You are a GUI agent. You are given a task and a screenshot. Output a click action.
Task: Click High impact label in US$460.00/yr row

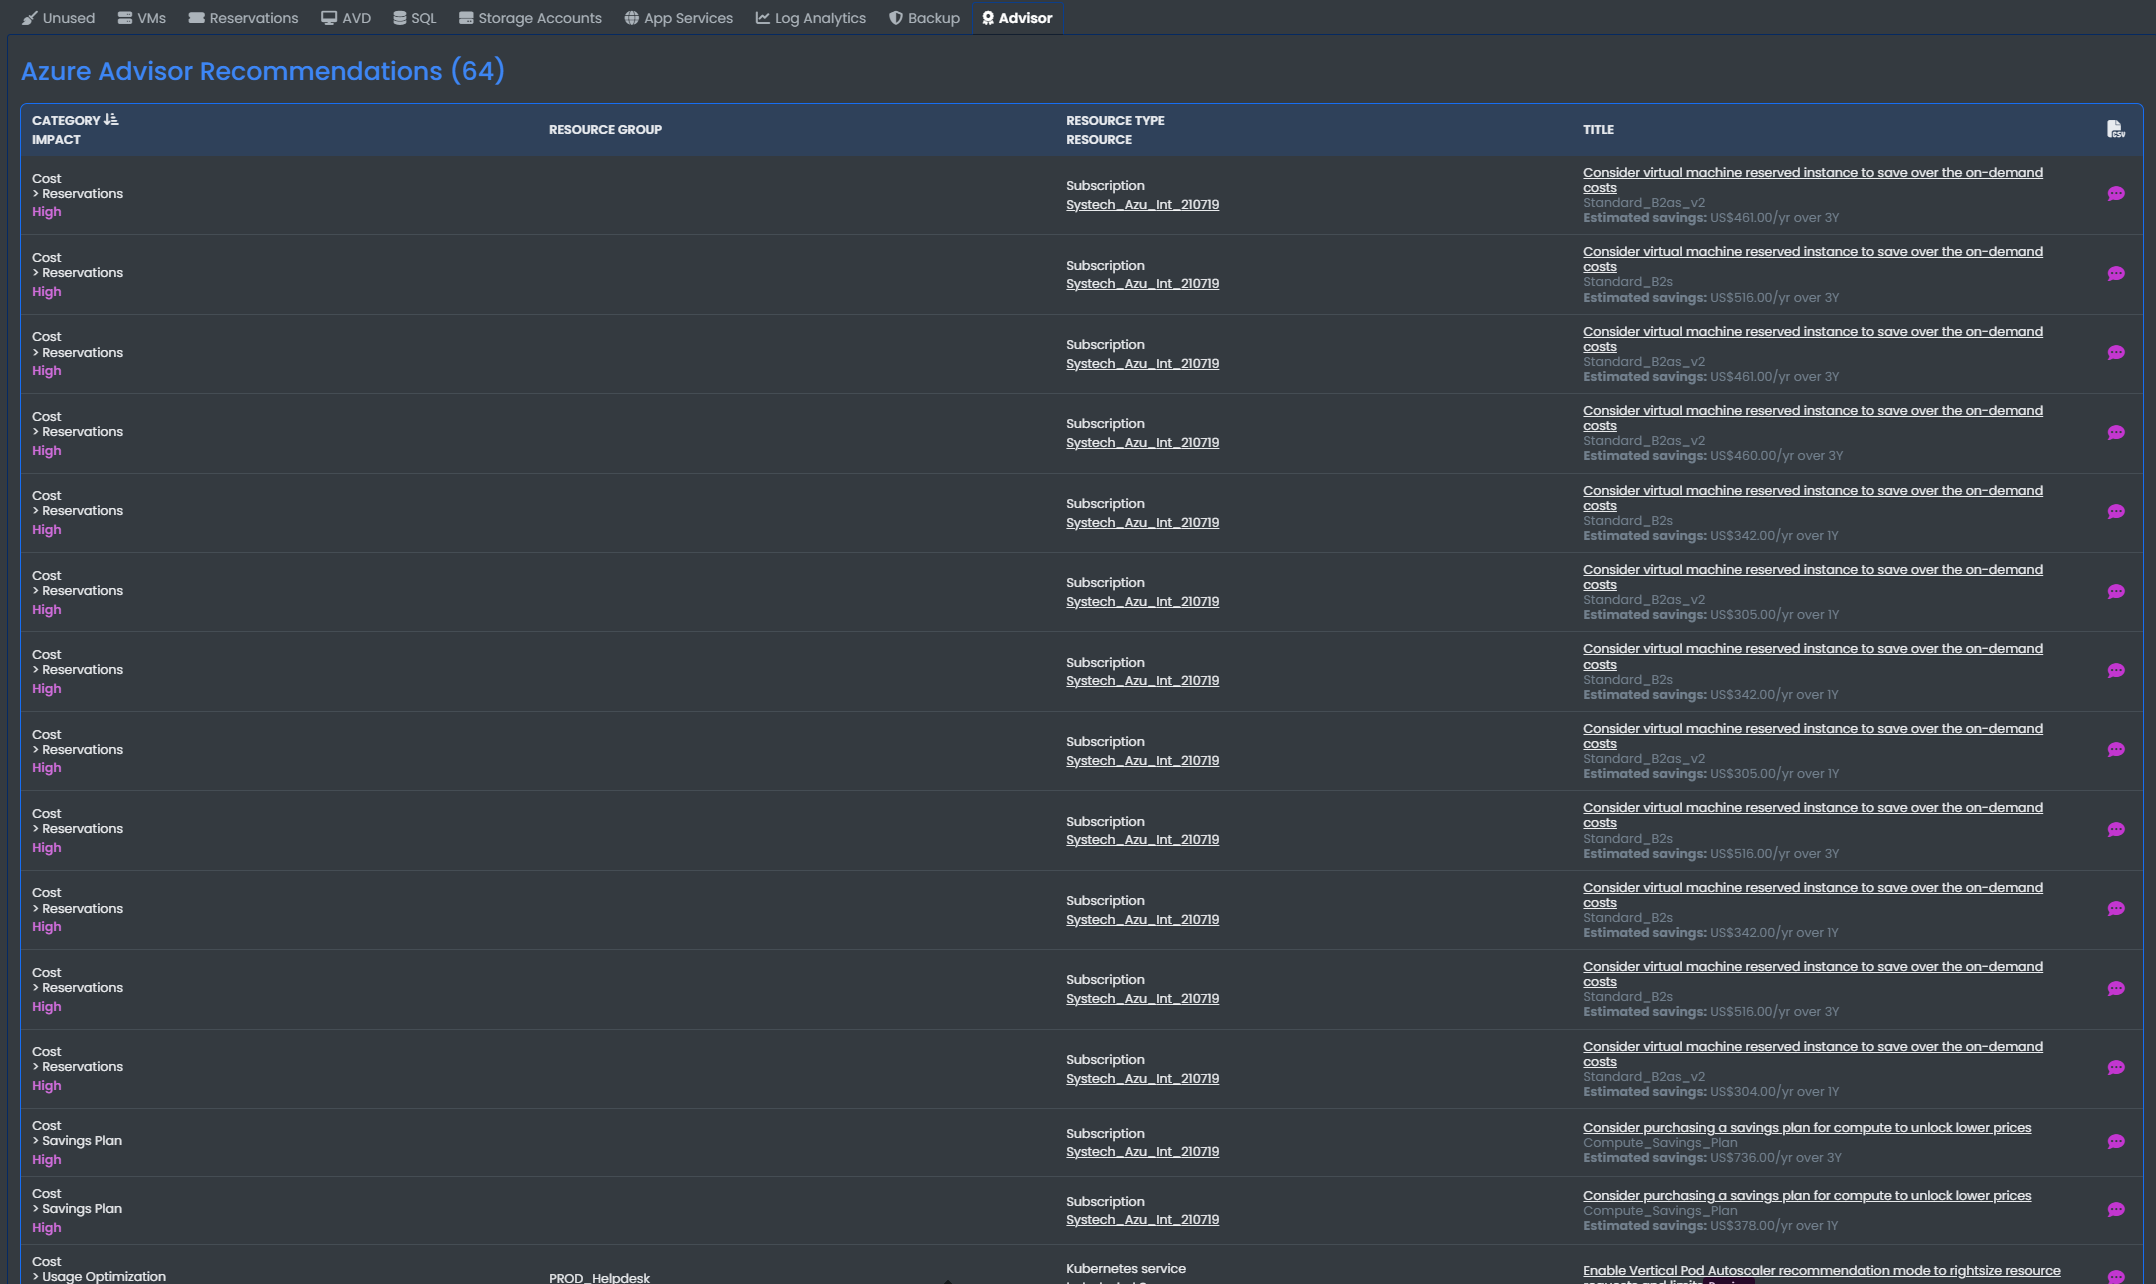(46, 450)
